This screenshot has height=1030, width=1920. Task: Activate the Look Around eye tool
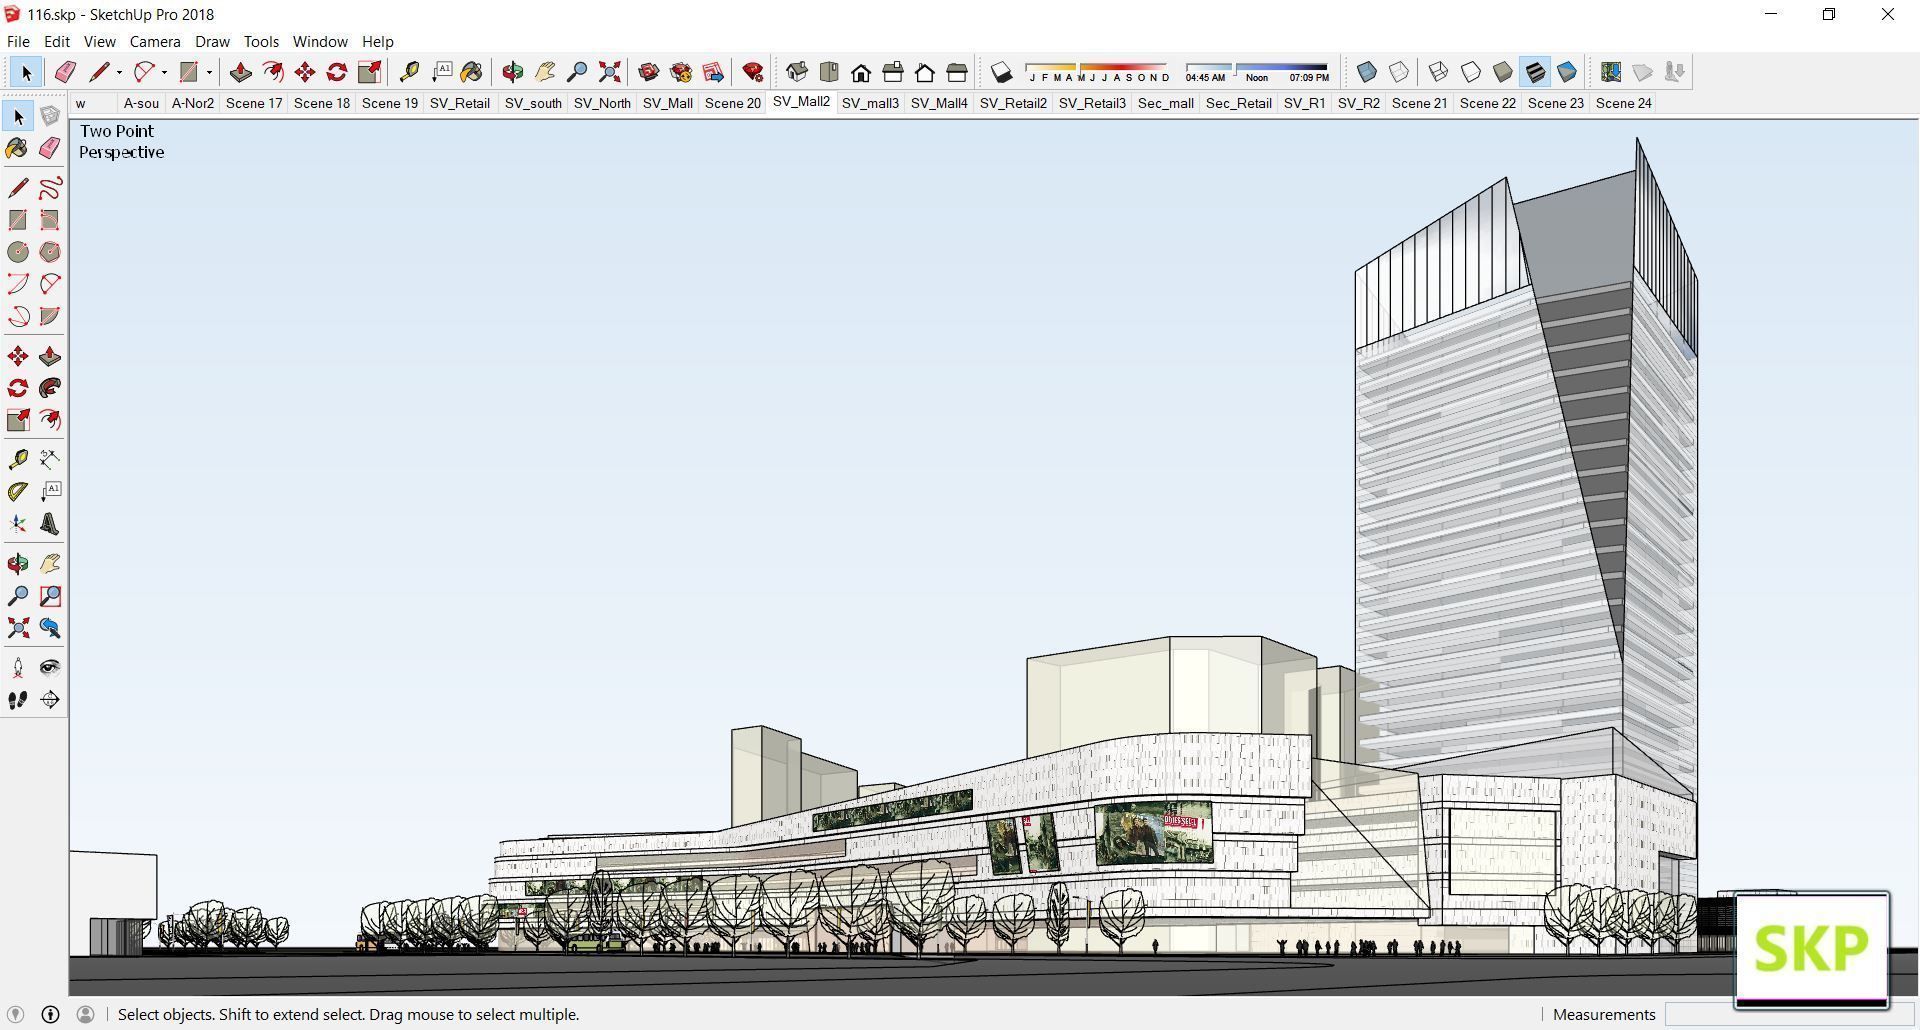[50, 668]
